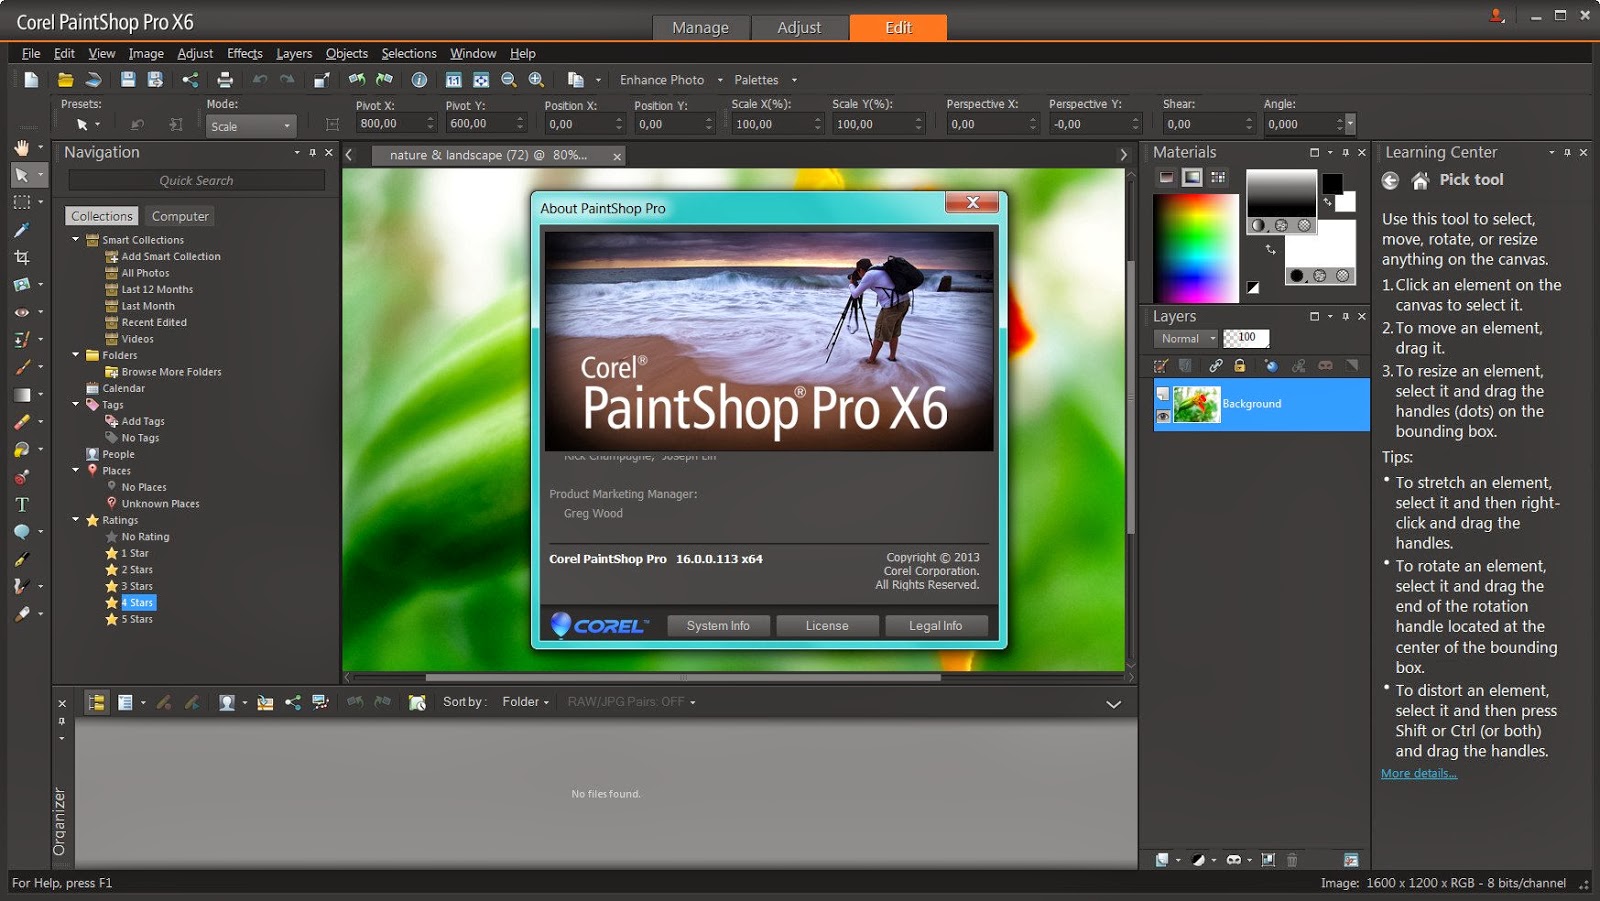Click the Learning Center Home icon
This screenshot has width=1600, height=901.
[1420, 181]
